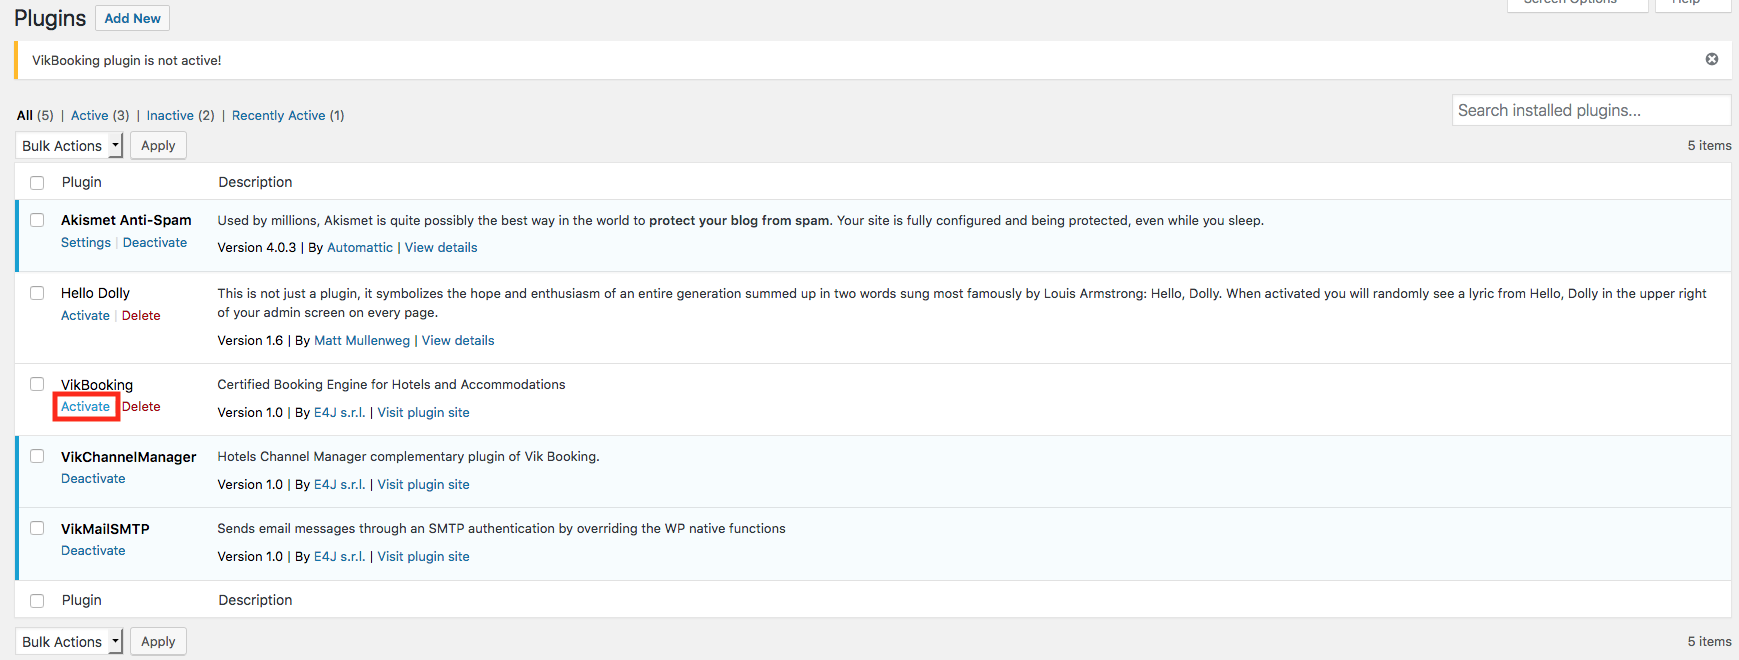Viewport: 1739px width, 660px height.
Task: Show All plugins filter
Action: click(25, 115)
